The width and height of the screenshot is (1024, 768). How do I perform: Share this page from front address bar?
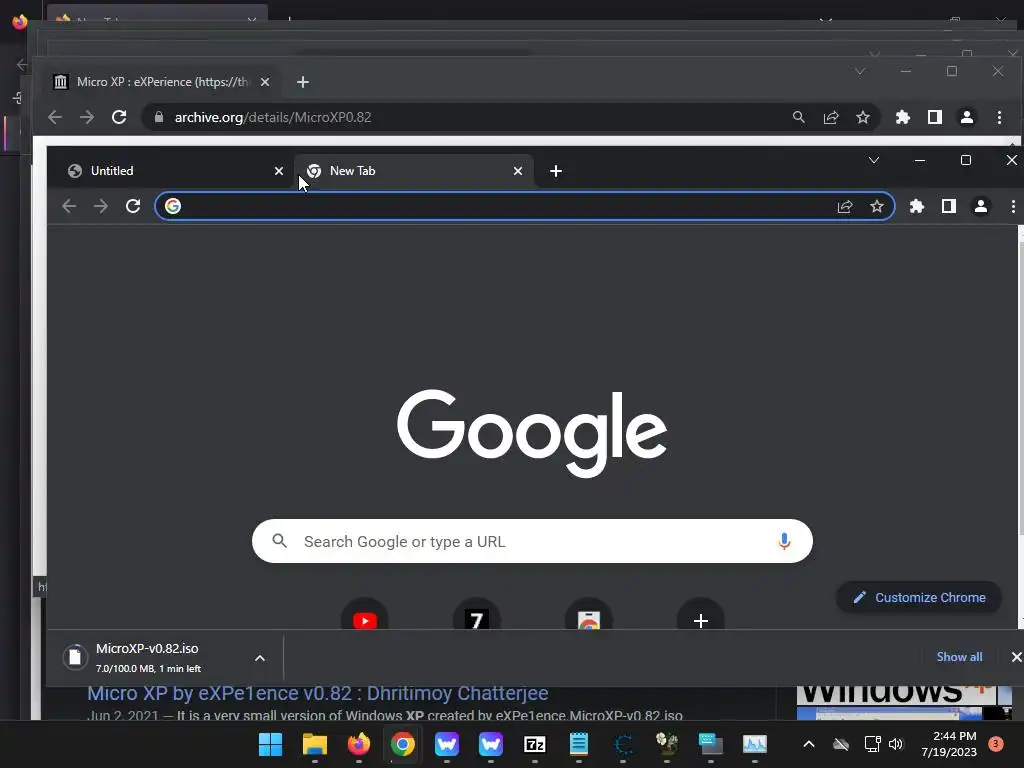point(845,206)
